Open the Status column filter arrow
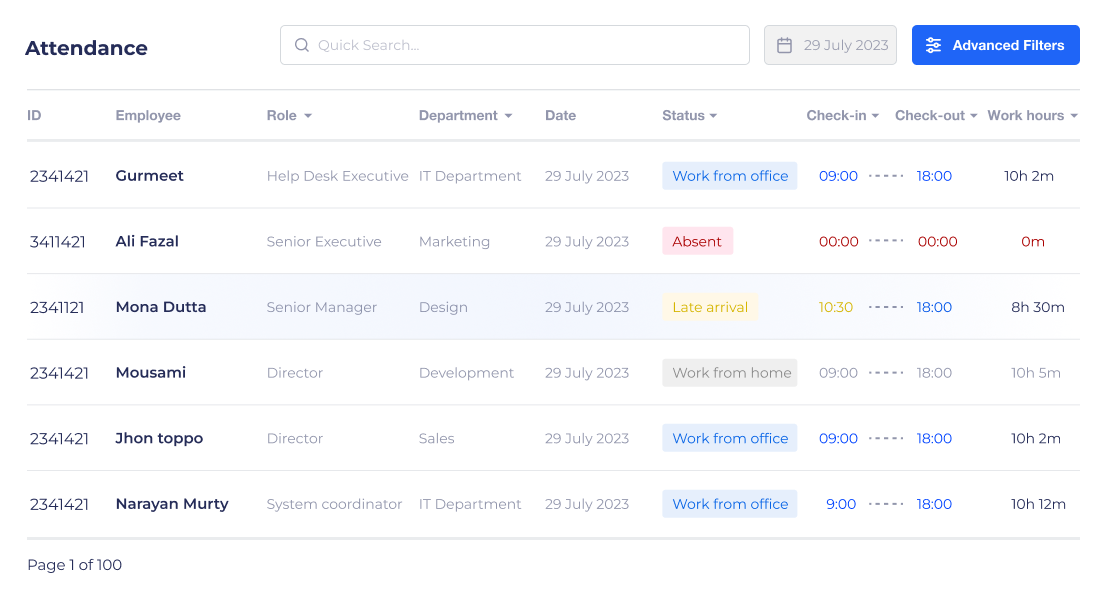Image resolution: width=1106 pixels, height=593 pixels. point(714,116)
